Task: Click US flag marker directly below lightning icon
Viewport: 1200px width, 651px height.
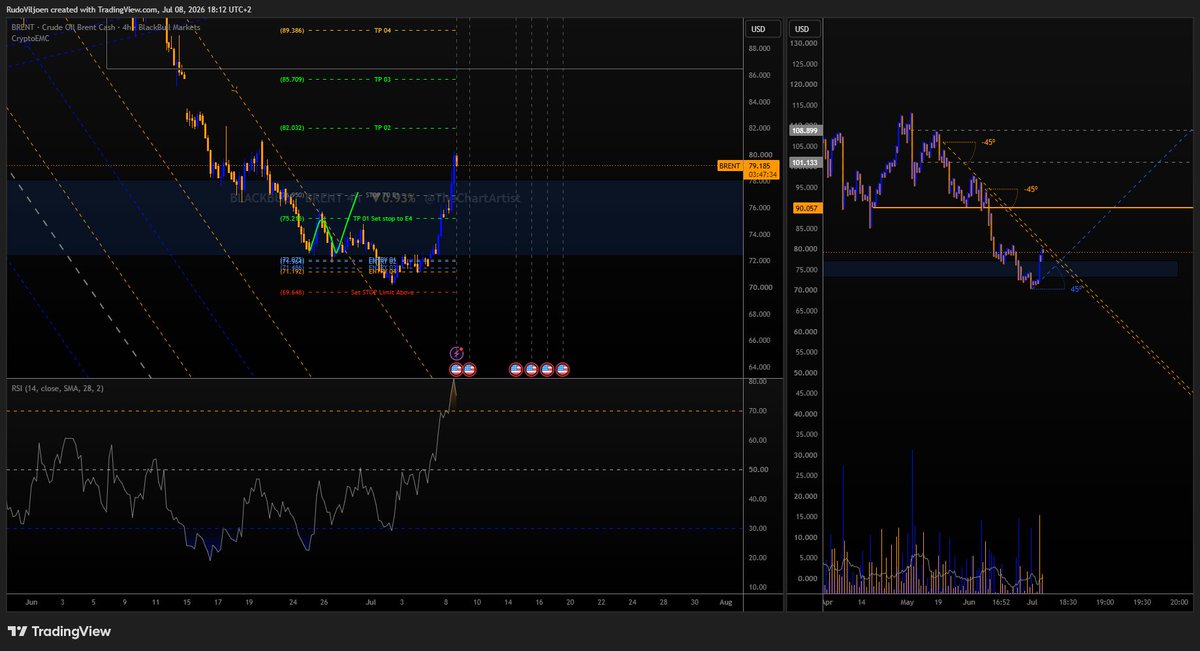Action: point(456,369)
